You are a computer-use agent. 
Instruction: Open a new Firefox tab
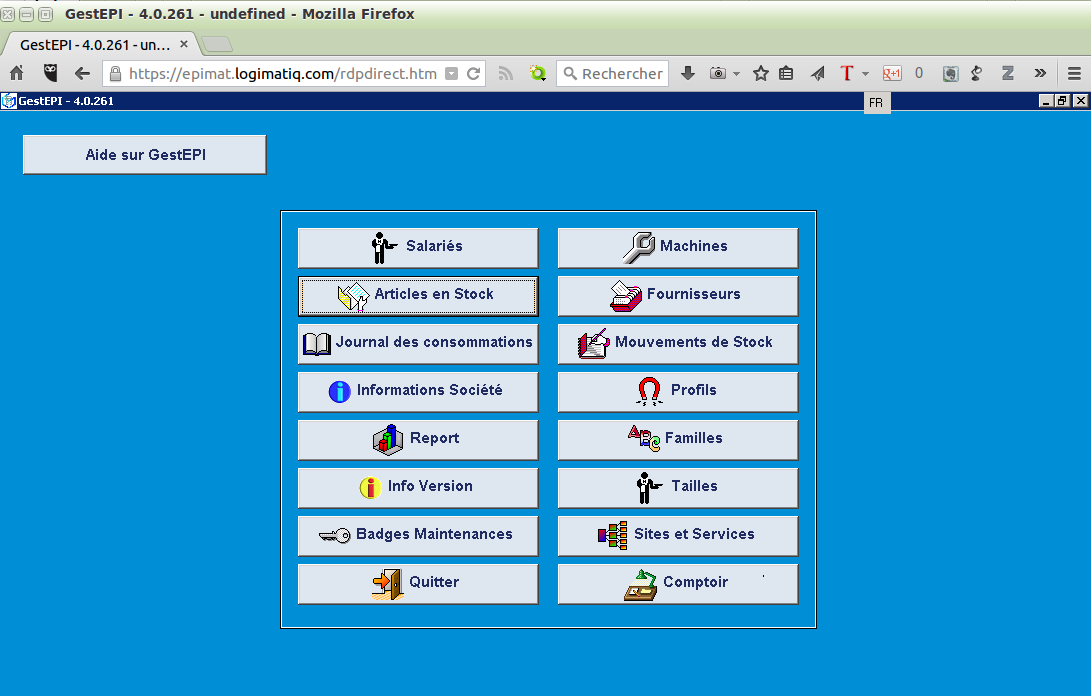pyautogui.click(x=217, y=44)
